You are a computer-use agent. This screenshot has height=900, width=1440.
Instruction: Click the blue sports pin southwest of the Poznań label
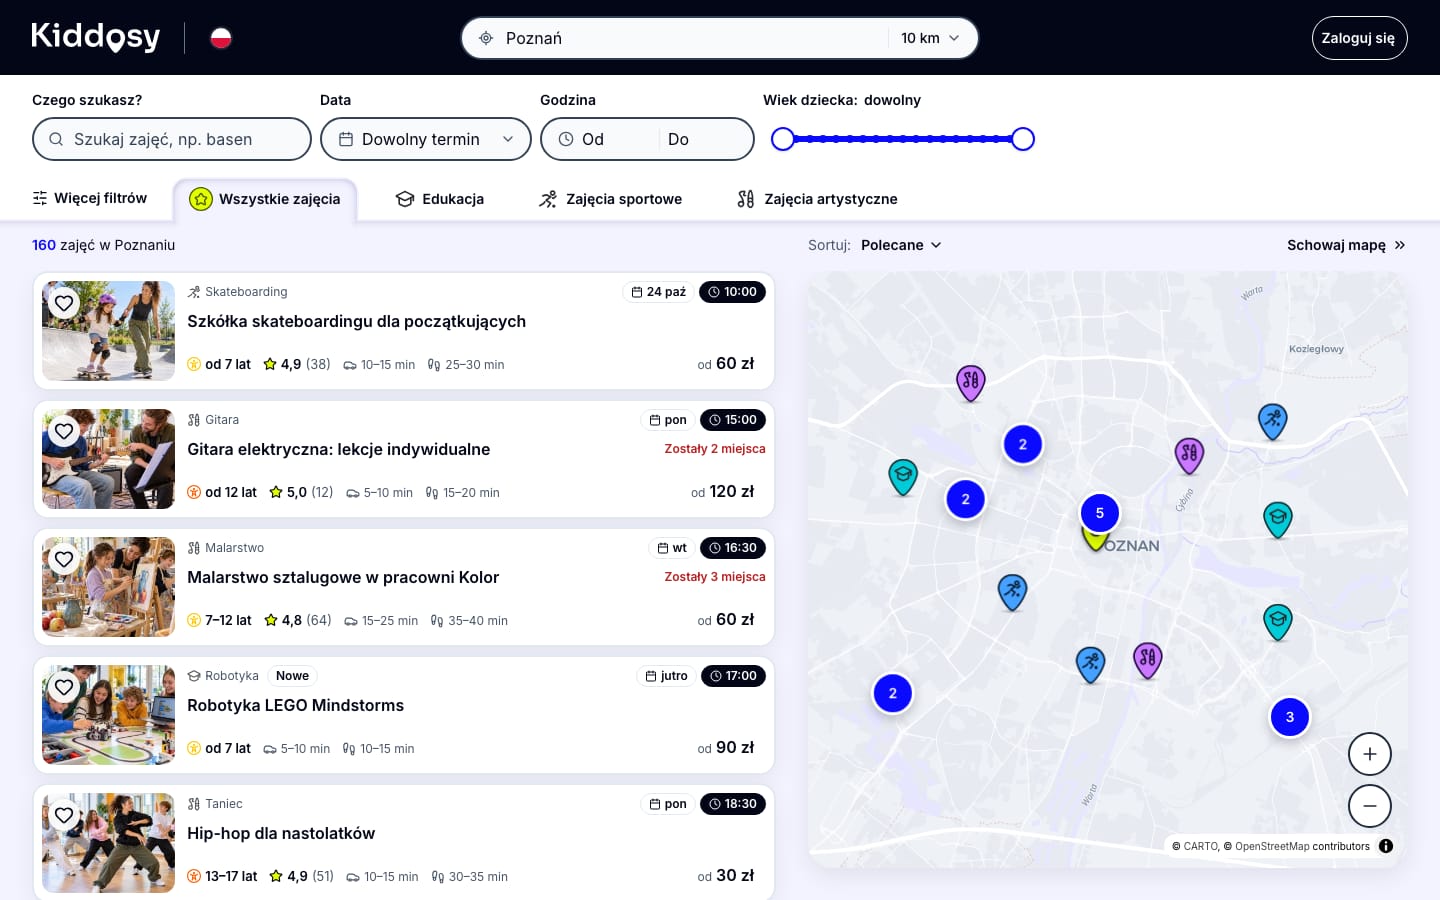1012,592
